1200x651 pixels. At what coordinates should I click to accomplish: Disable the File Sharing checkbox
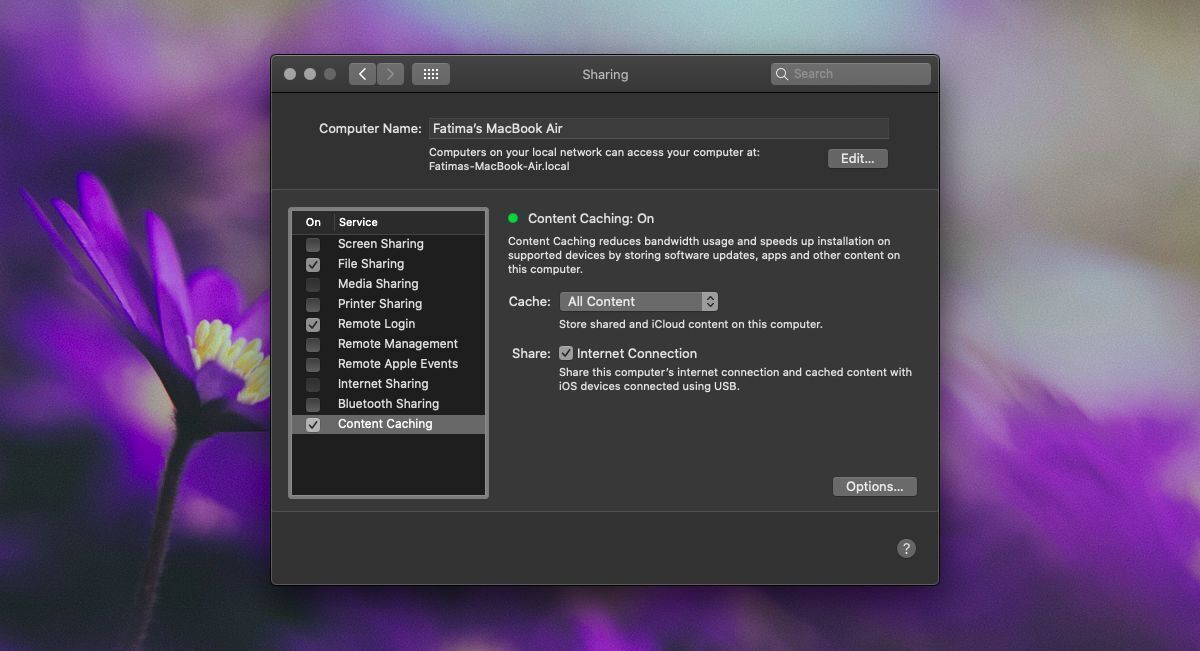point(313,264)
